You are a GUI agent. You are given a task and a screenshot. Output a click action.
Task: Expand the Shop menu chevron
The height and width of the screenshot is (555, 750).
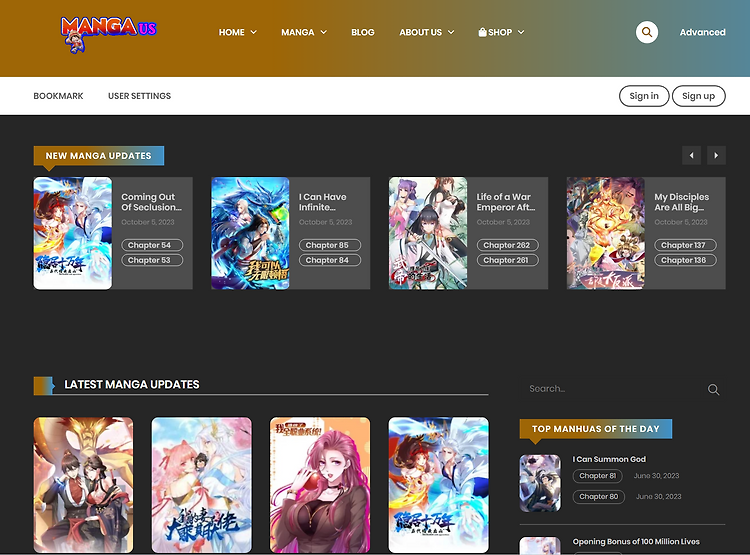point(521,32)
